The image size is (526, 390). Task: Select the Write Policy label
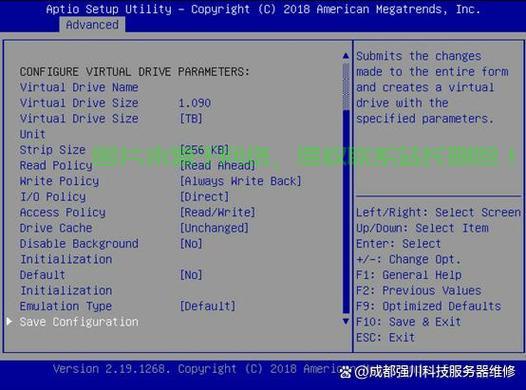point(59,181)
